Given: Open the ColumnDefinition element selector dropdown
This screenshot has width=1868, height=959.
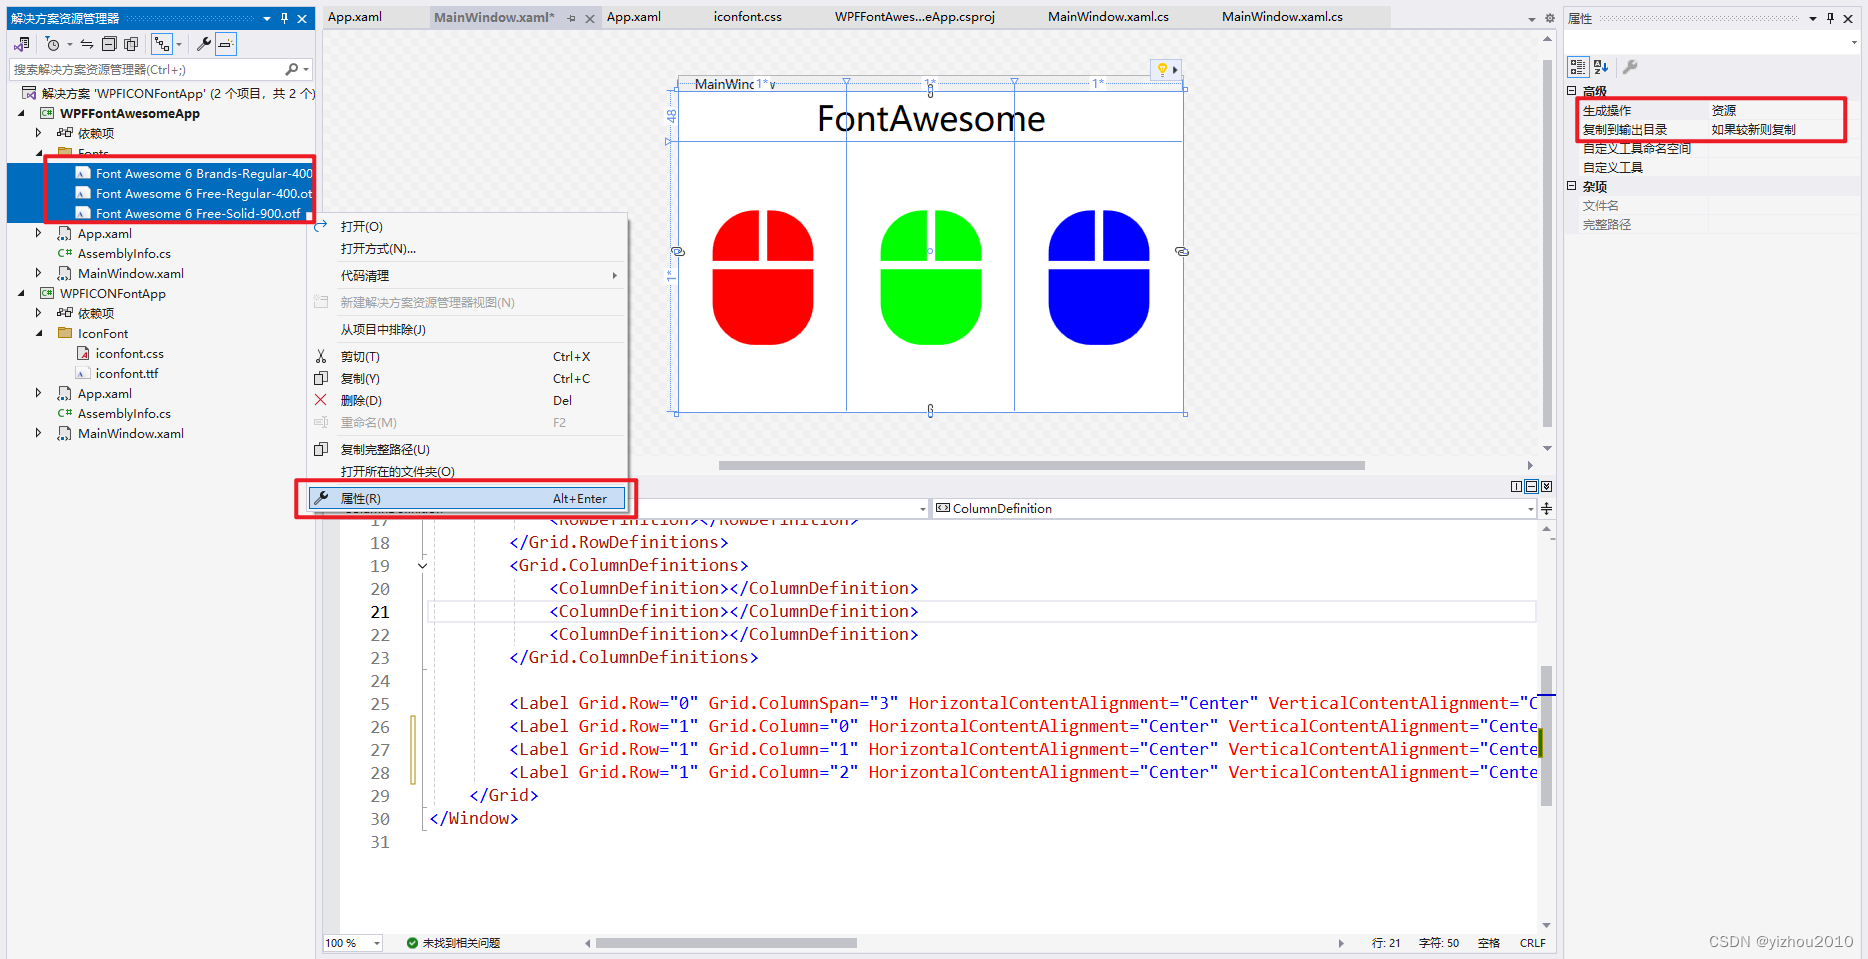Looking at the screenshot, I should [1529, 508].
